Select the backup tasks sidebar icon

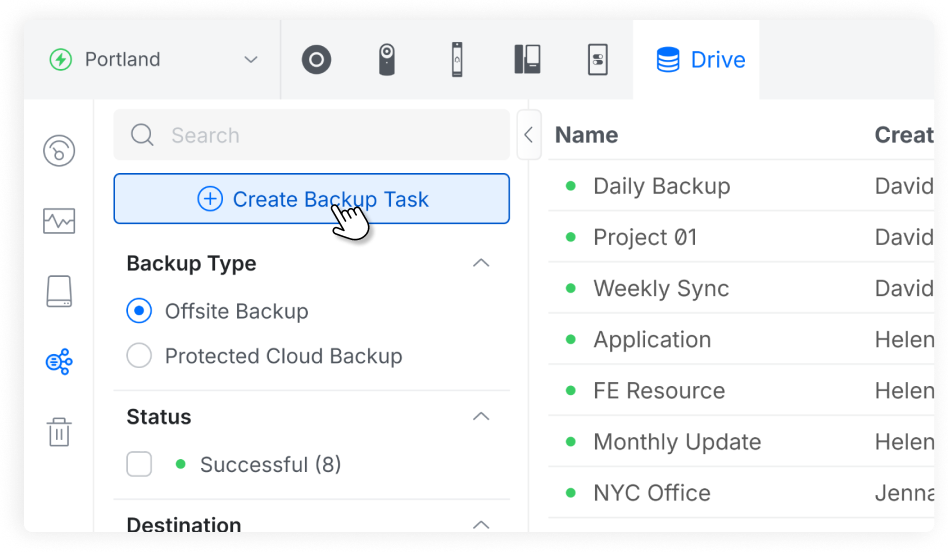click(x=59, y=362)
